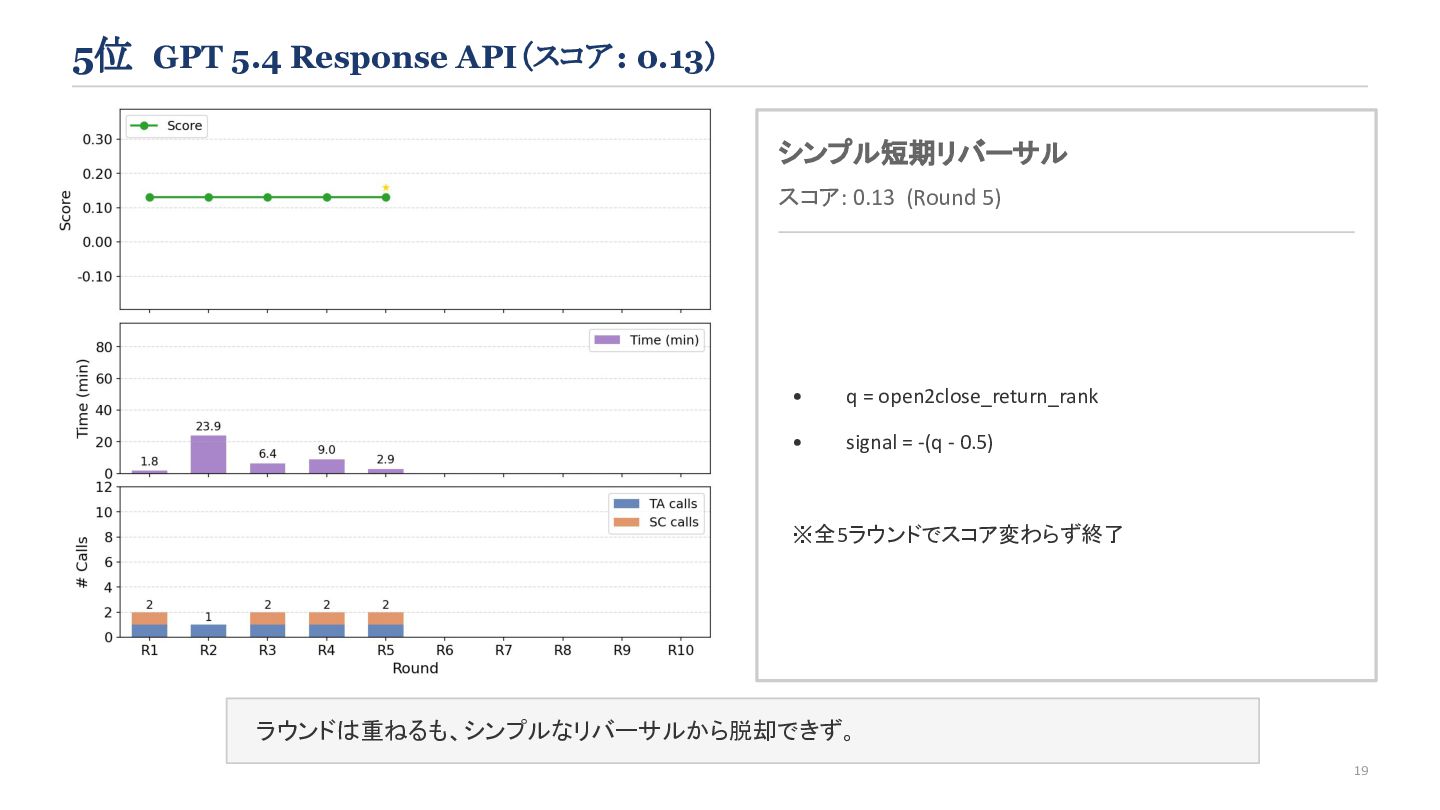The width and height of the screenshot is (1440, 810).
Task: Click the time bar labeled 23.9
Action: click(209, 454)
